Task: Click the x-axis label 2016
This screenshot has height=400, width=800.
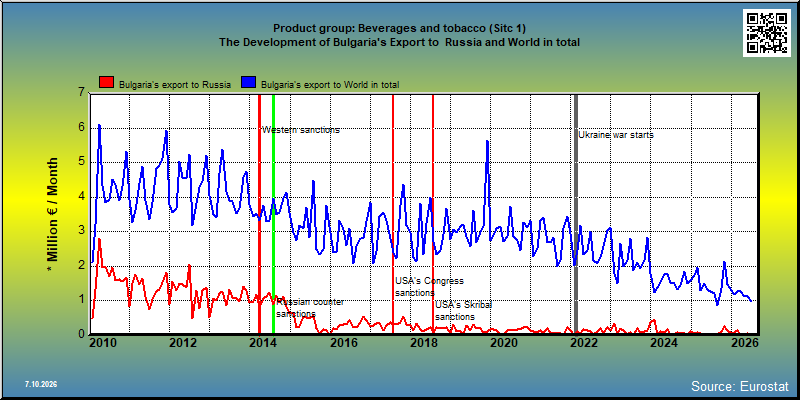Action: [343, 342]
